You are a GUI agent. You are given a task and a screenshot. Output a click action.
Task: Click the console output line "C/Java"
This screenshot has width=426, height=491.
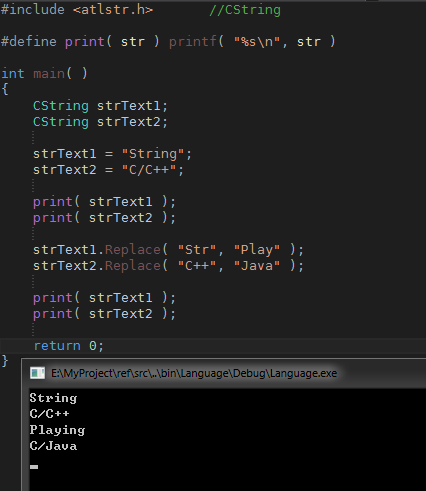[x=53, y=446]
